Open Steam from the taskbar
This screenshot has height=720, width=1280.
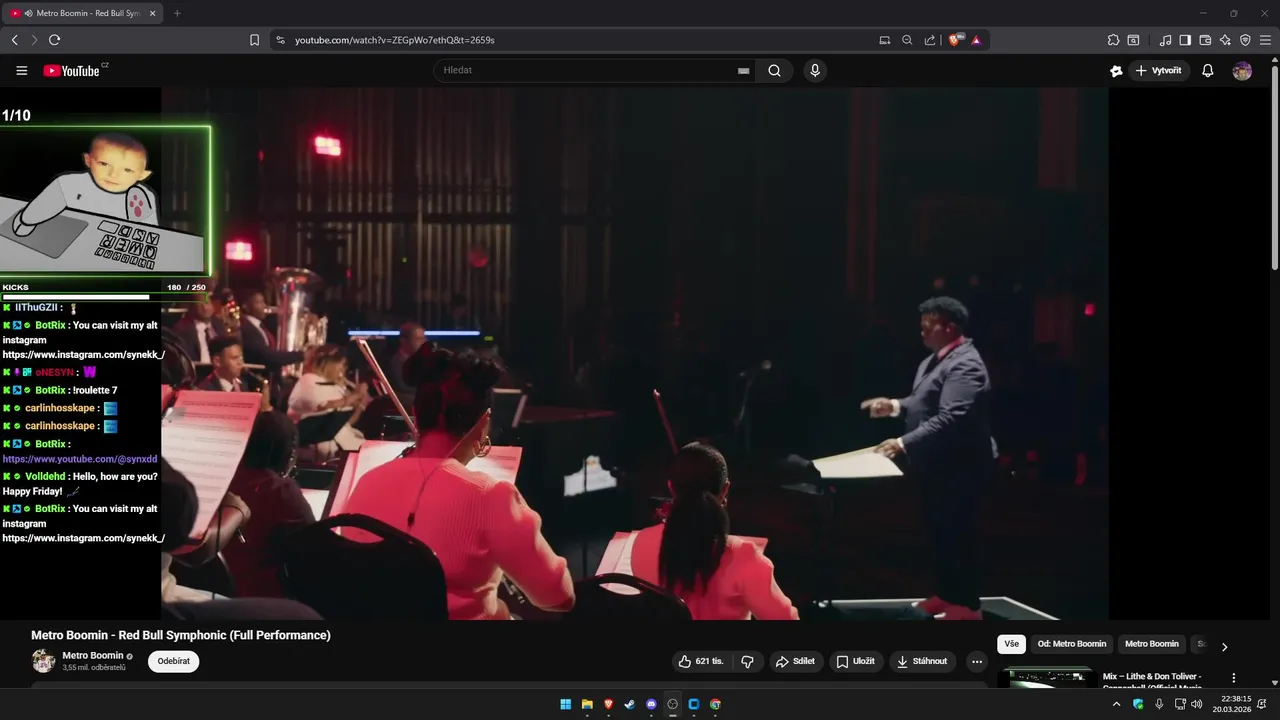click(629, 704)
